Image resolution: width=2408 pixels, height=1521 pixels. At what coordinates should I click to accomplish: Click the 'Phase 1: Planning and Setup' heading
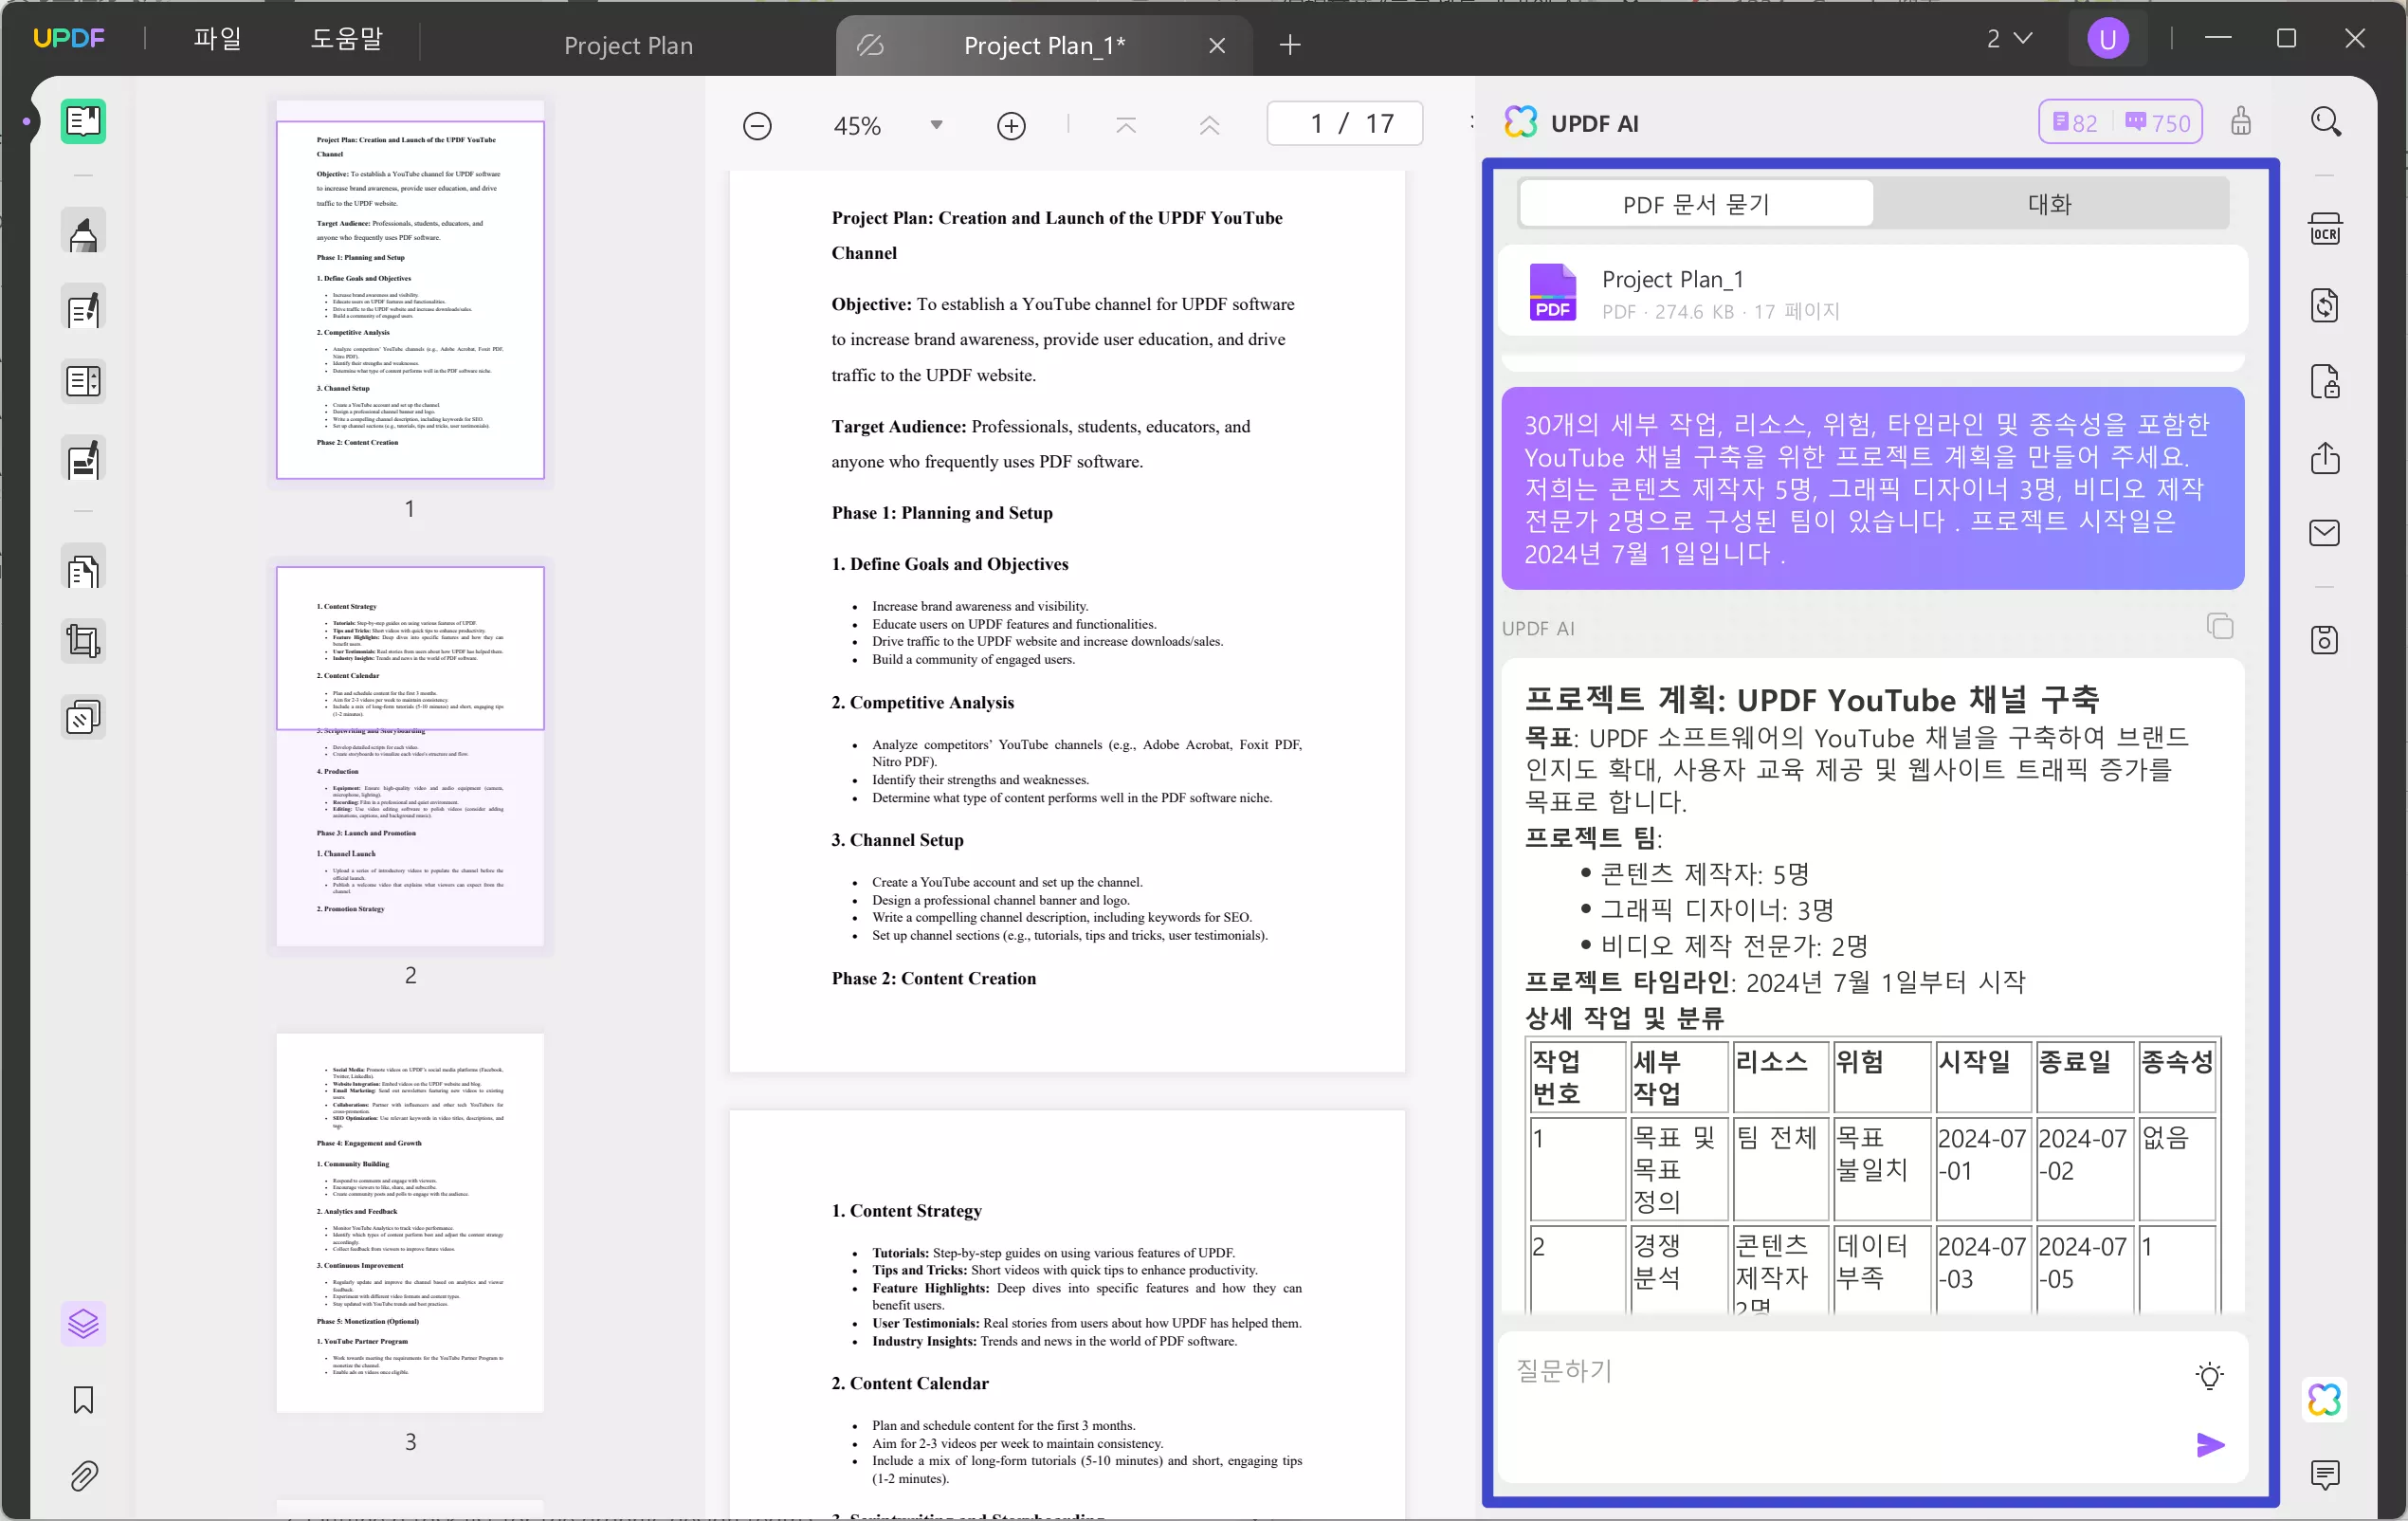942,513
